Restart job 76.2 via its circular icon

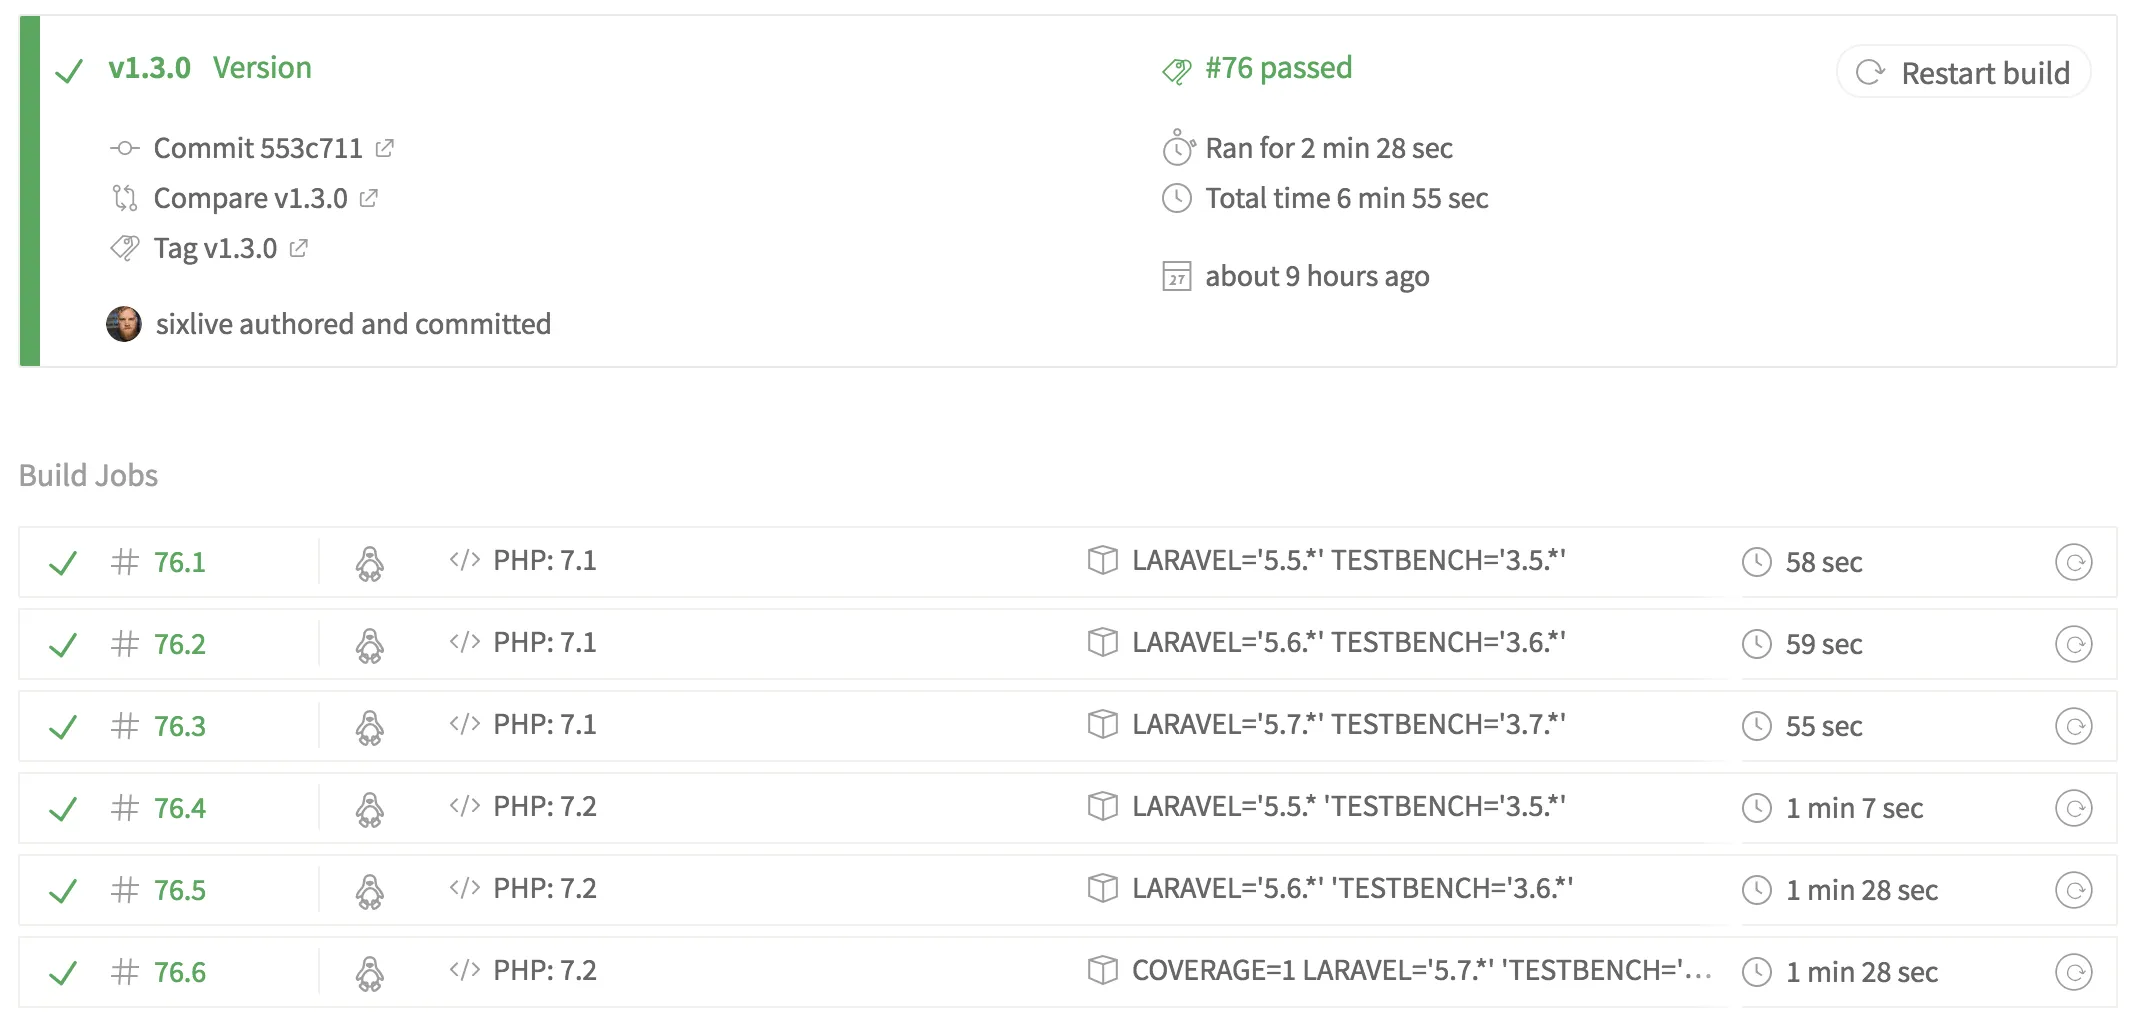(x=2073, y=644)
